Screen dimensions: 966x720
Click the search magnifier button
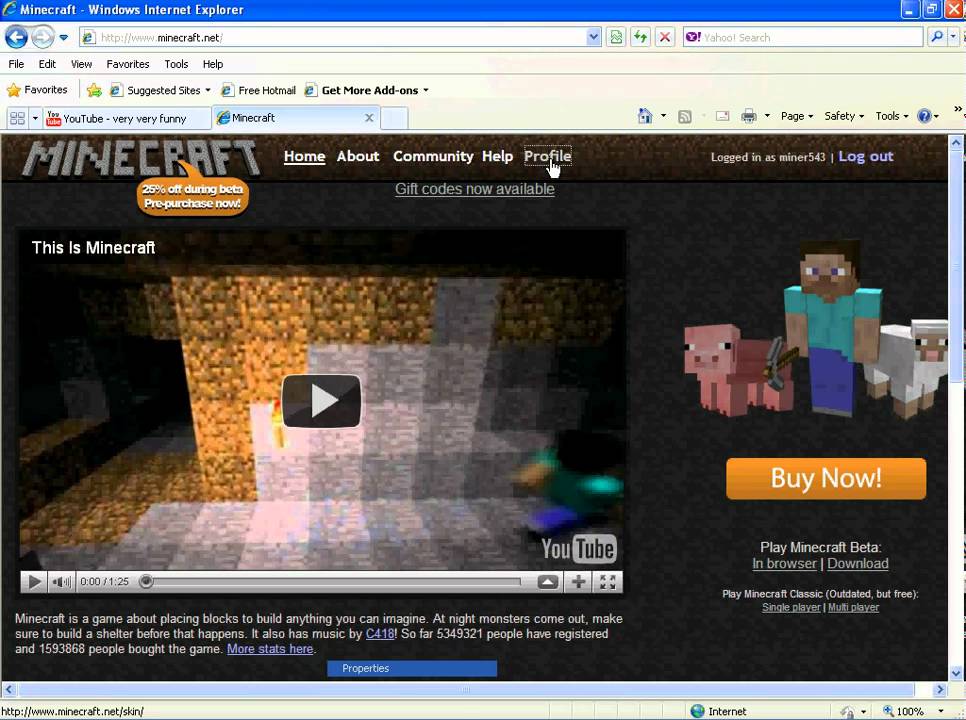coord(936,38)
